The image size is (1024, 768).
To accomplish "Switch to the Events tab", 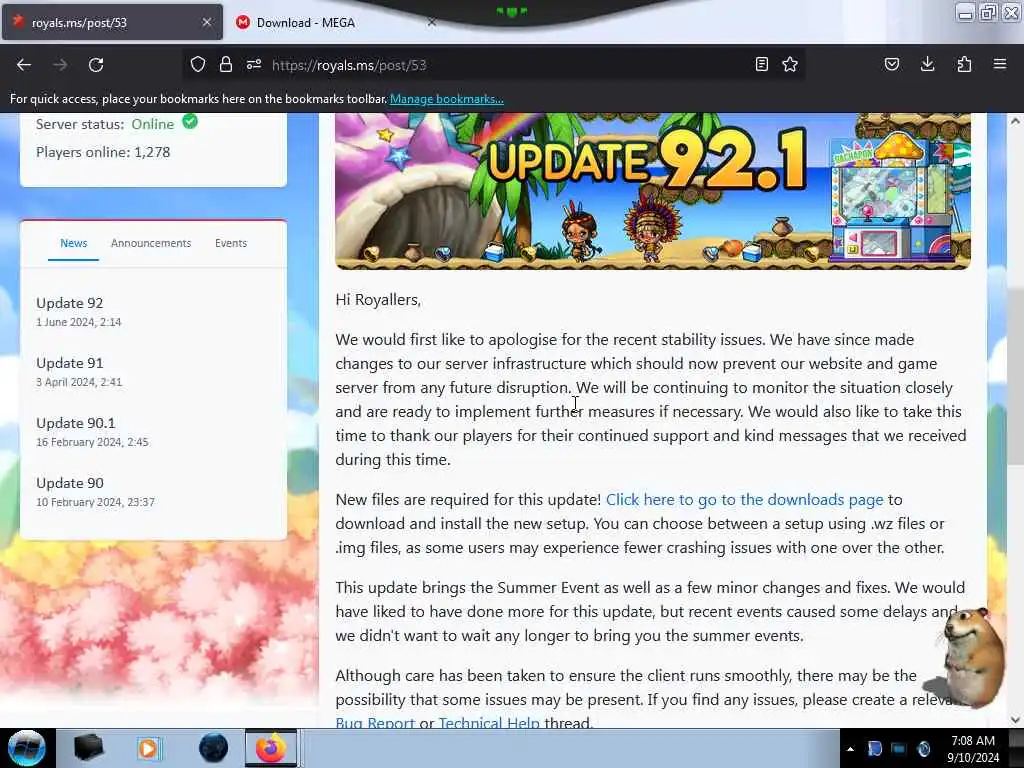I will click(x=231, y=243).
